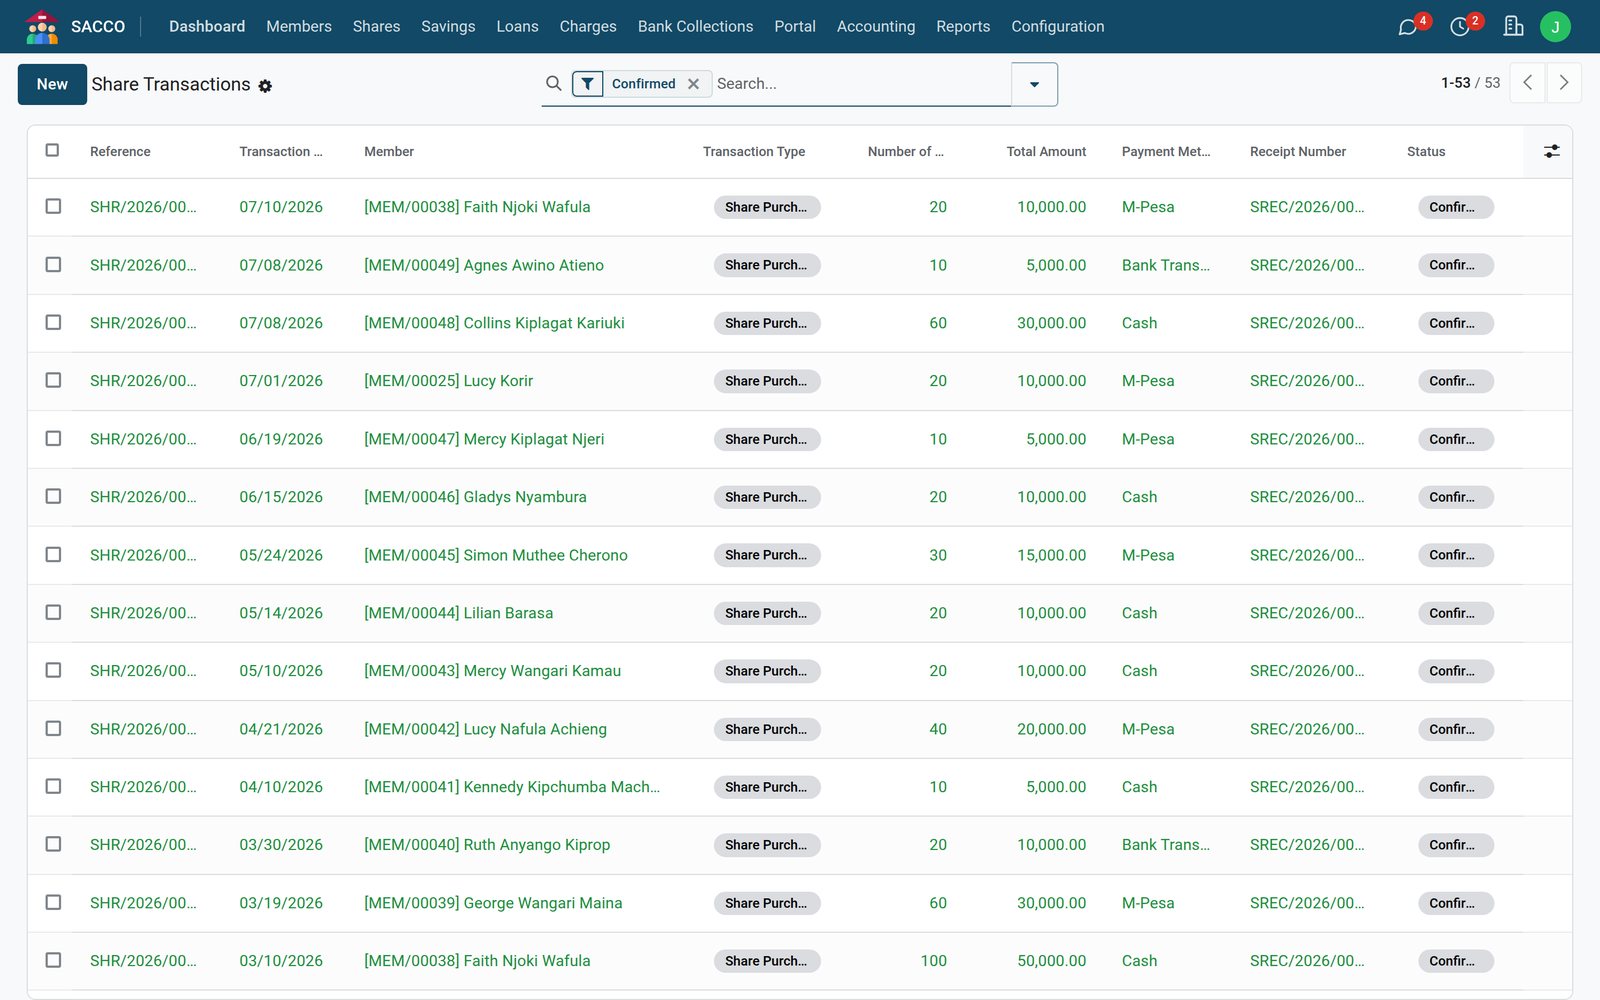Check the row for Mercy Kiplagat Njeri
Screen dimensions: 1600x1000
(53, 439)
